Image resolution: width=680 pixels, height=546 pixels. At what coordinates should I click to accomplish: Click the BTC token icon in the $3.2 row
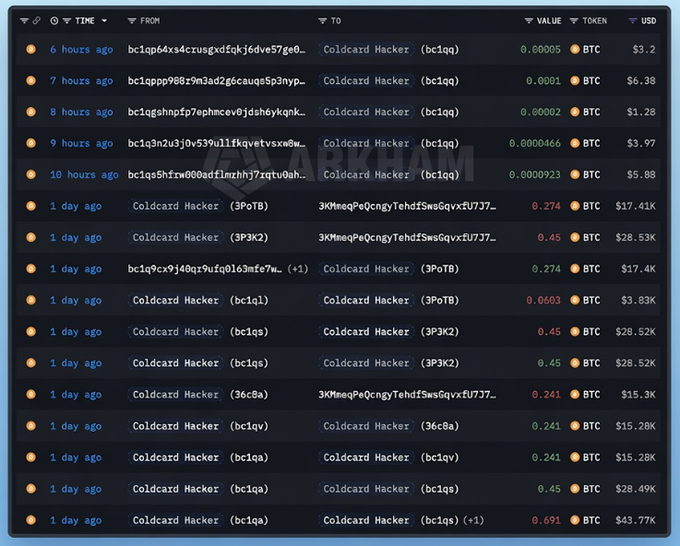[575, 49]
